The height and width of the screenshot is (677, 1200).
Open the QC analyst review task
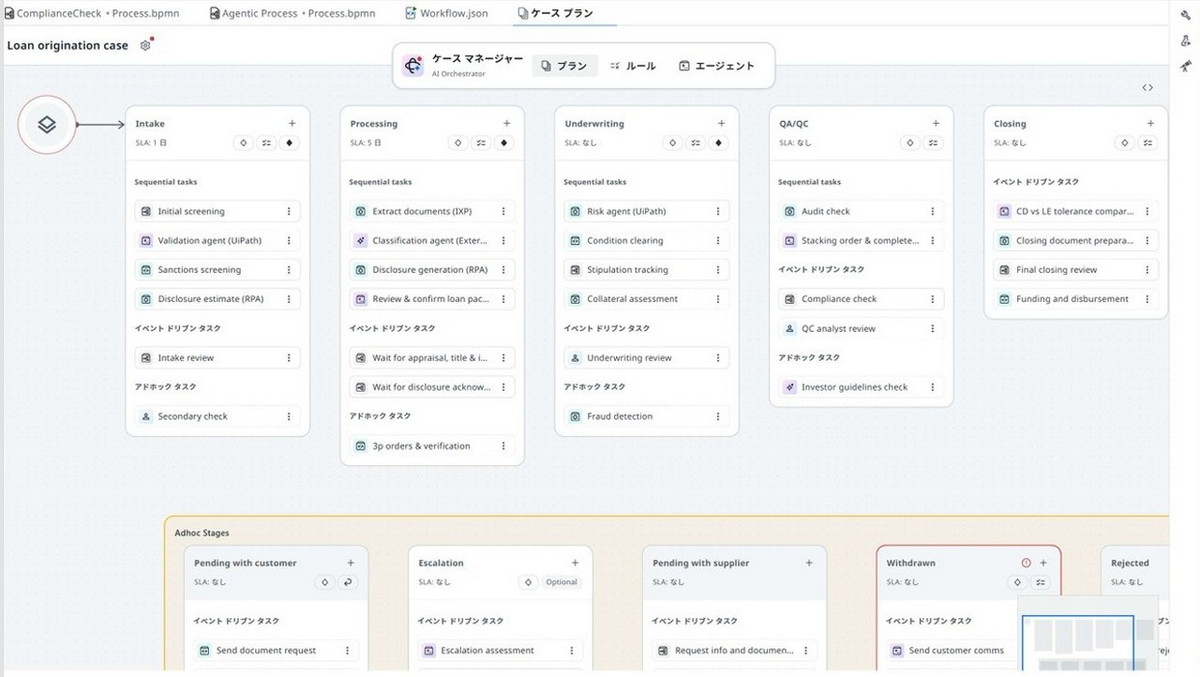click(x=861, y=328)
